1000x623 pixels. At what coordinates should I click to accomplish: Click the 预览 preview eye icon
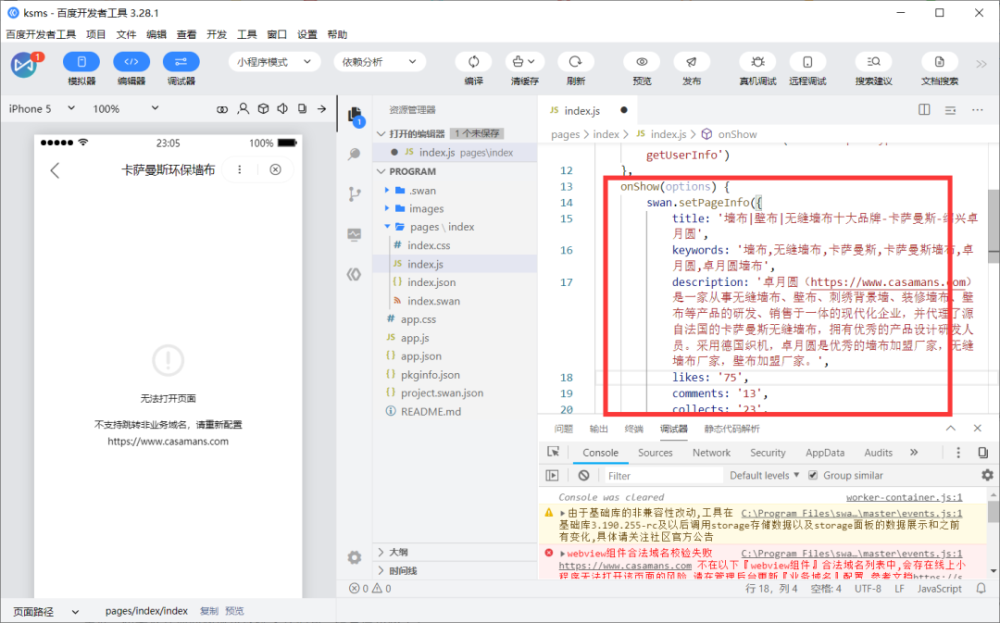642,62
